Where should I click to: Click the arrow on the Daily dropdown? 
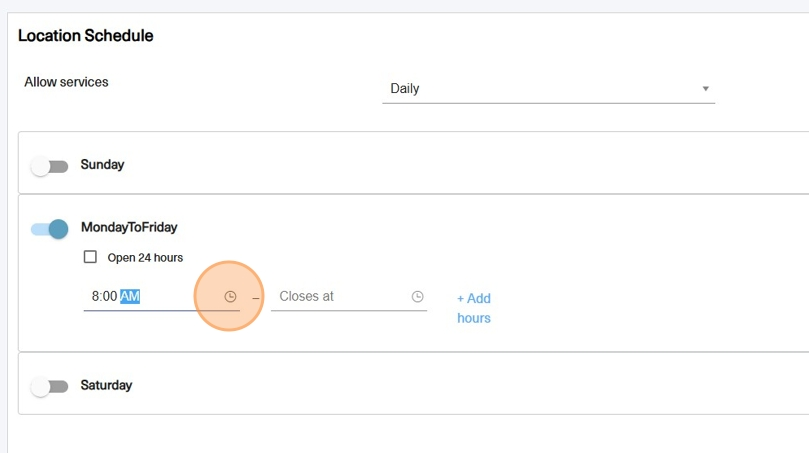705,89
